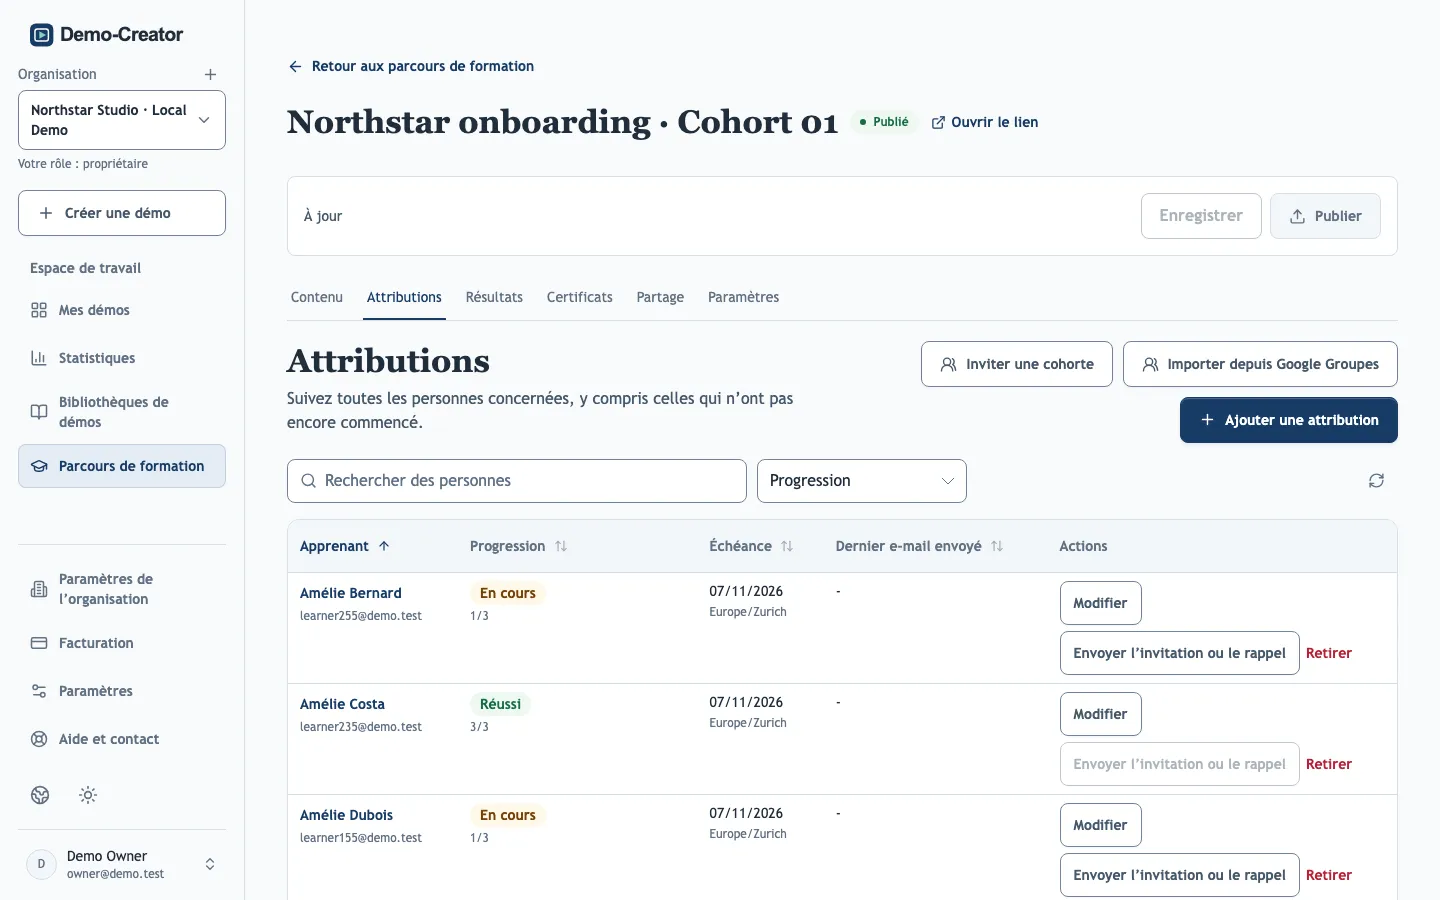
Task: Expand the Northstar Studio organisation selector
Action: pyautogui.click(x=122, y=120)
